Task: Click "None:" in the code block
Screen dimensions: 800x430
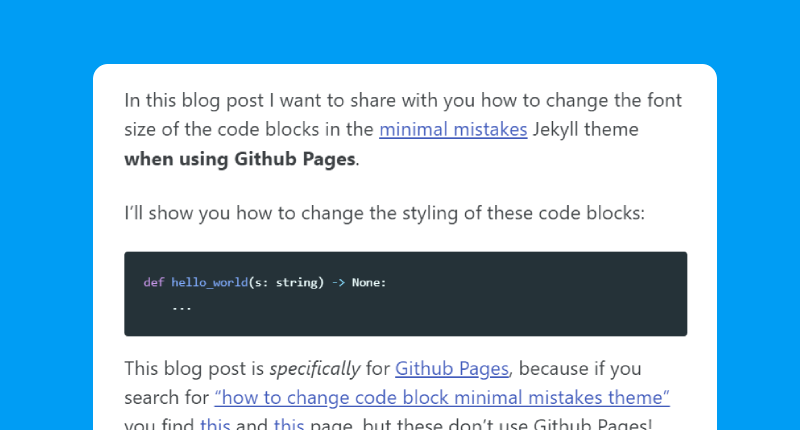Action: coord(369,282)
